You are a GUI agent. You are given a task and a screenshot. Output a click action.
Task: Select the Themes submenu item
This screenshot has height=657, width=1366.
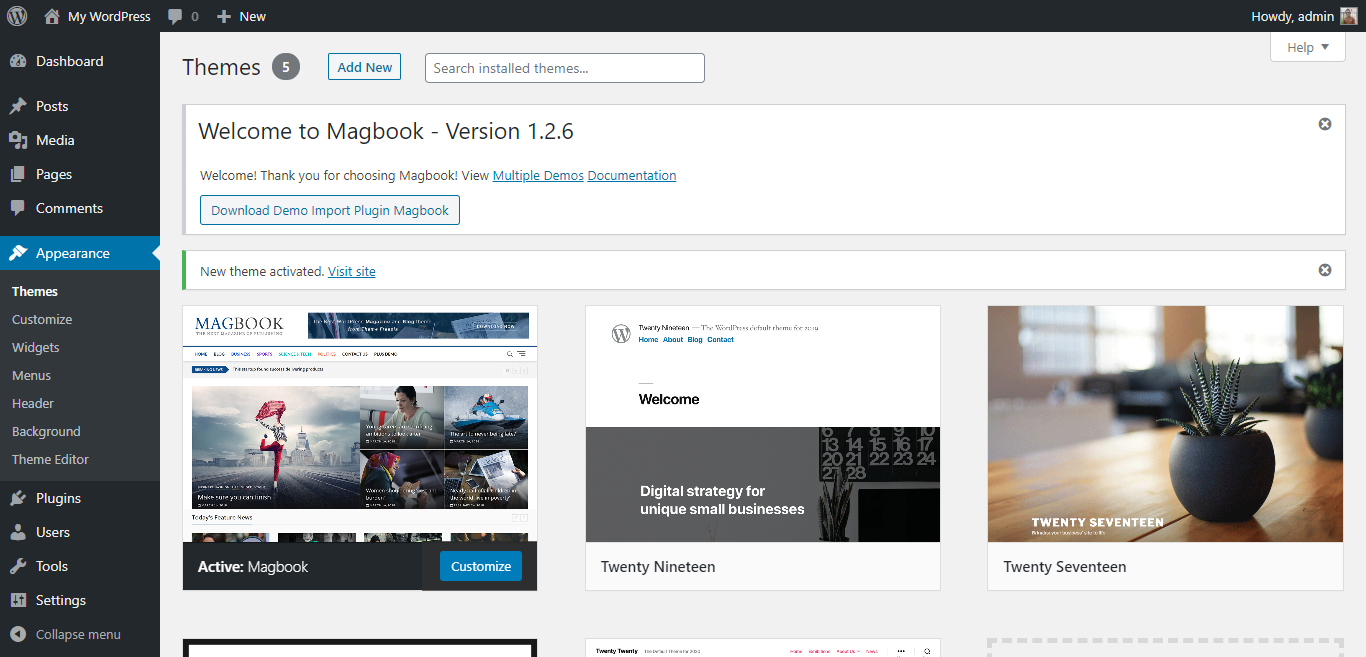click(35, 291)
